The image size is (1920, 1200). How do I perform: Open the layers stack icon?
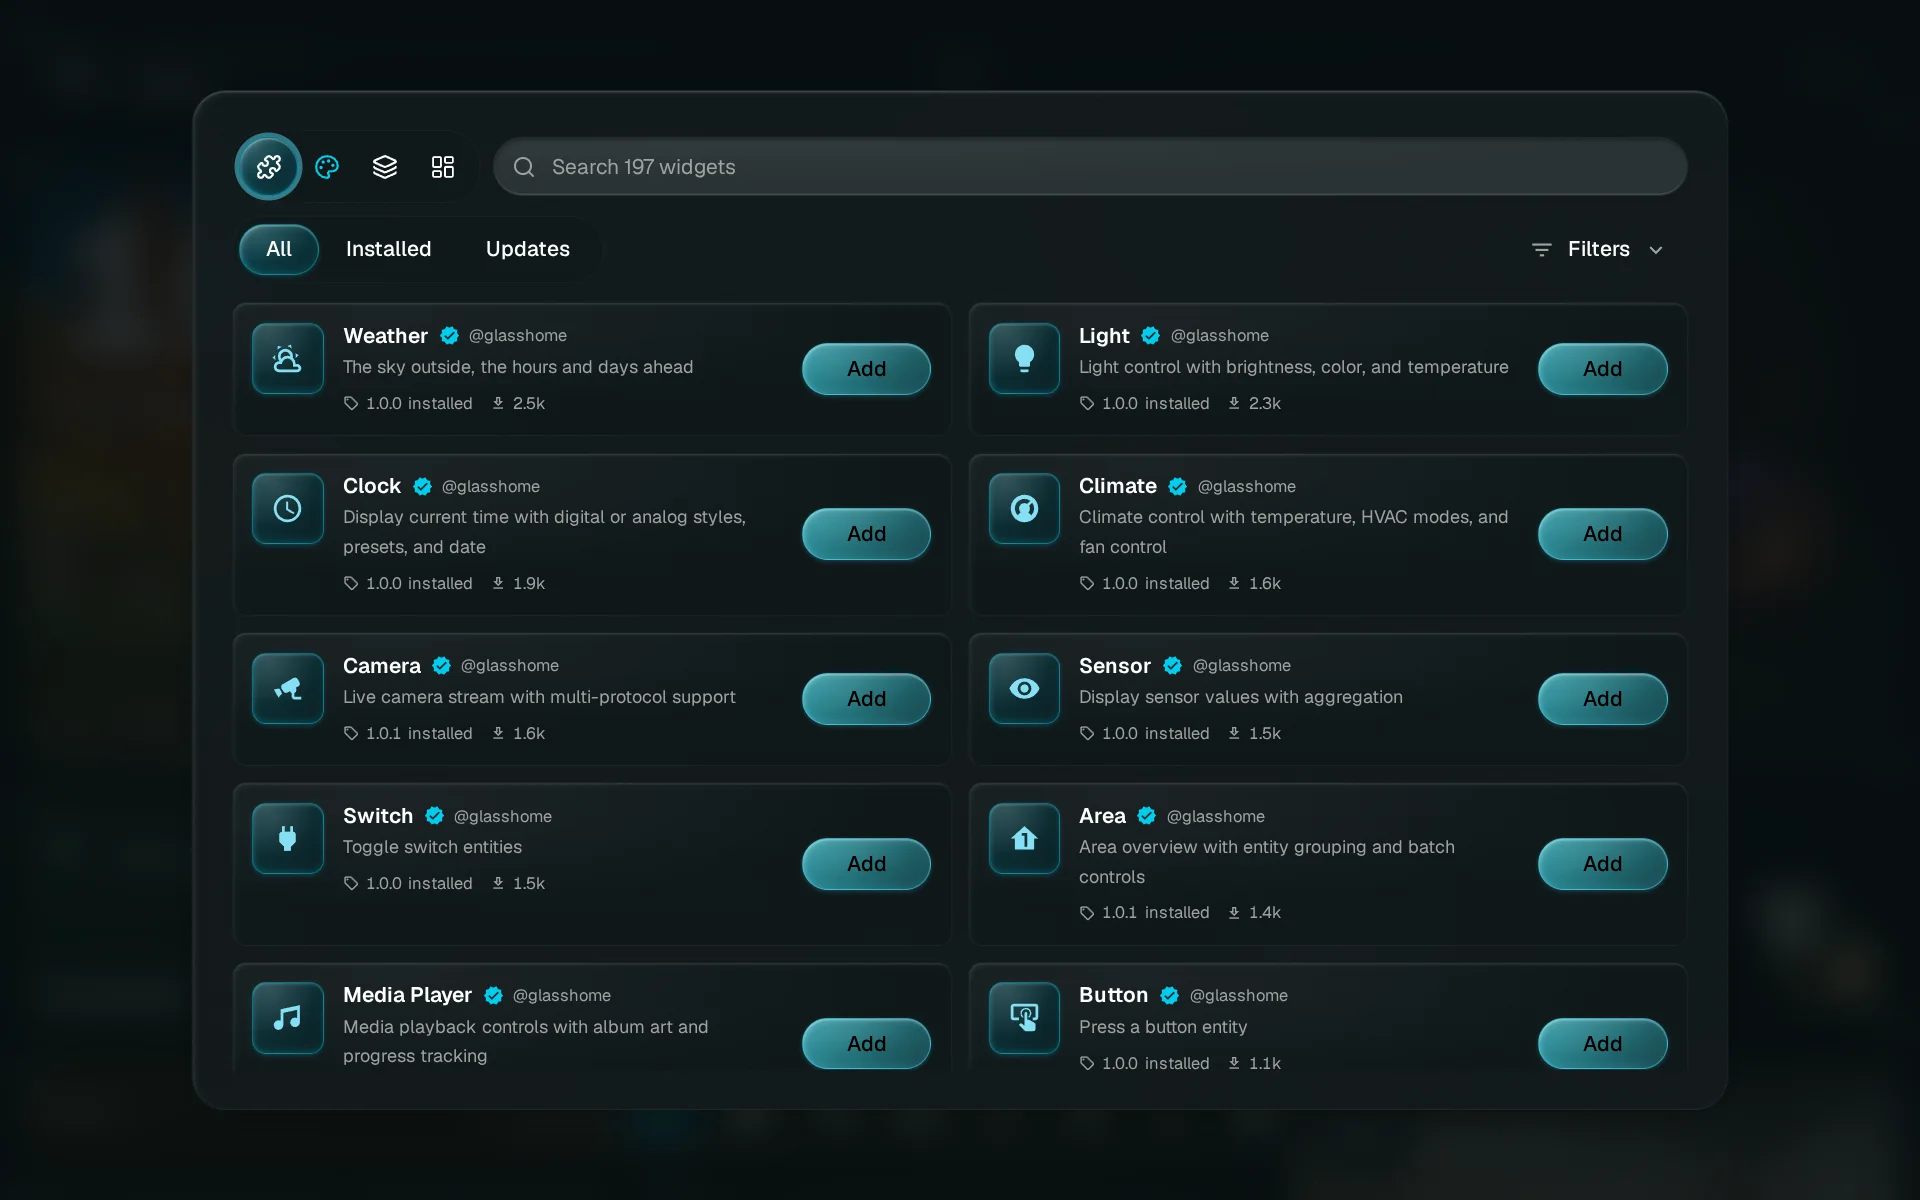coord(385,167)
